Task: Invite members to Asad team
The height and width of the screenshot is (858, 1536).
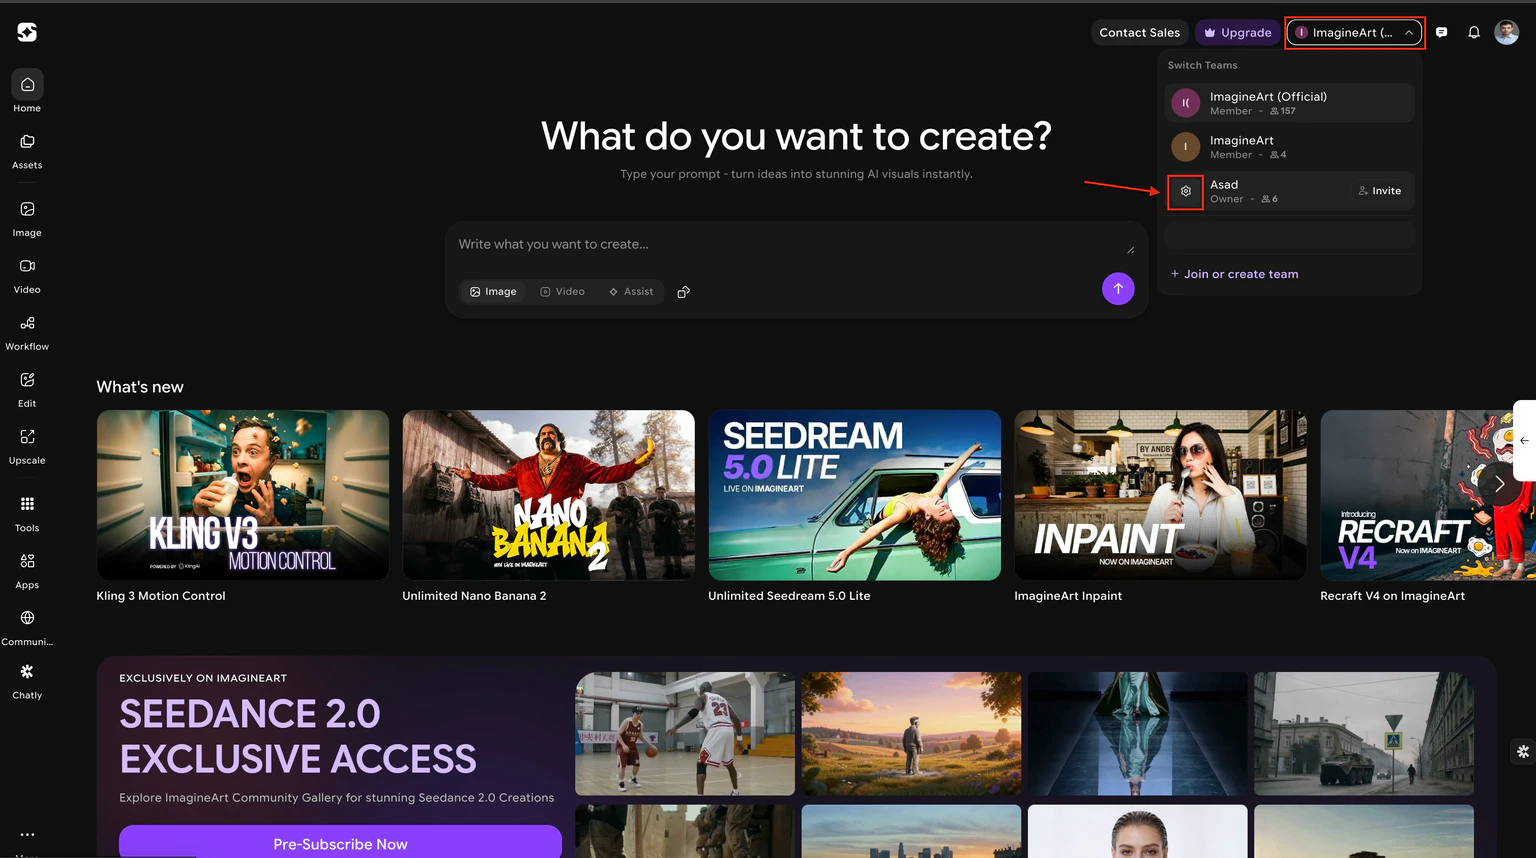Action: click(x=1379, y=191)
